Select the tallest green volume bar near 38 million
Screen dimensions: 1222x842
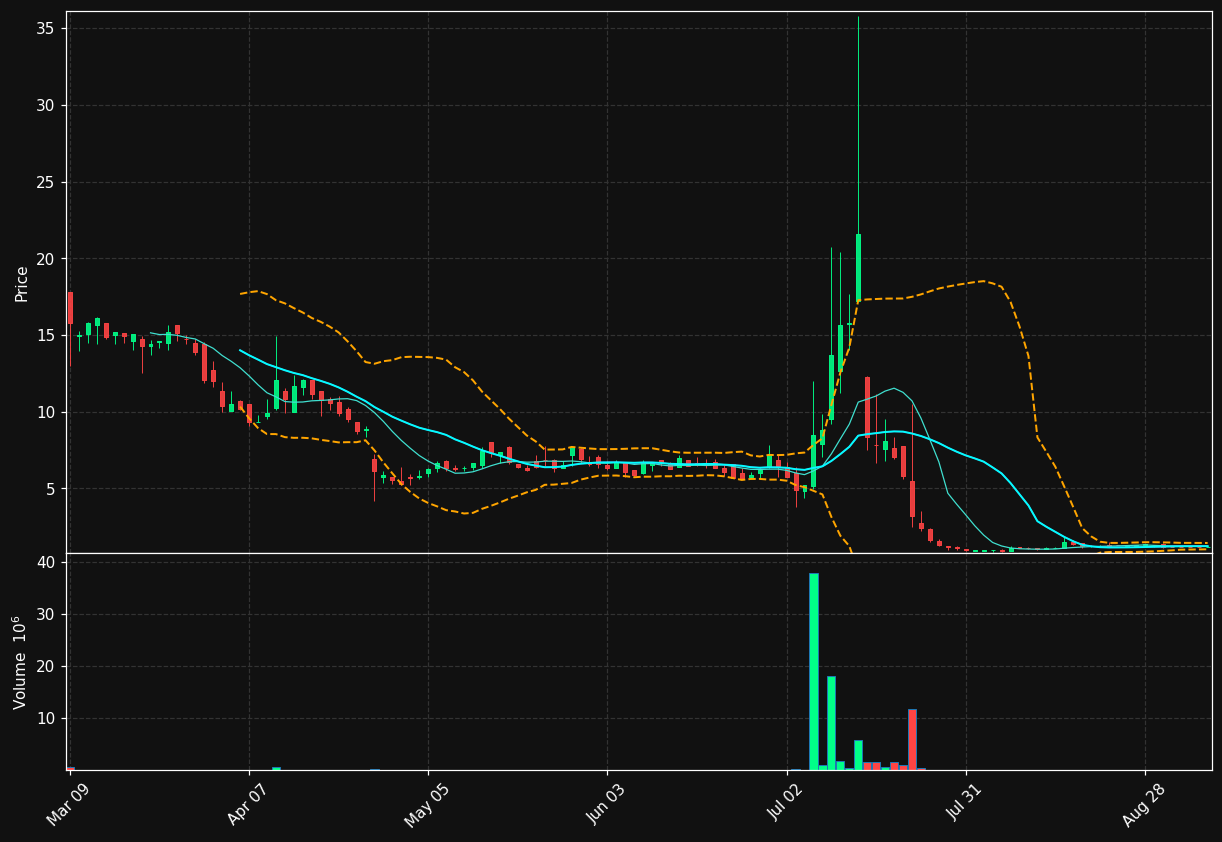click(x=813, y=671)
